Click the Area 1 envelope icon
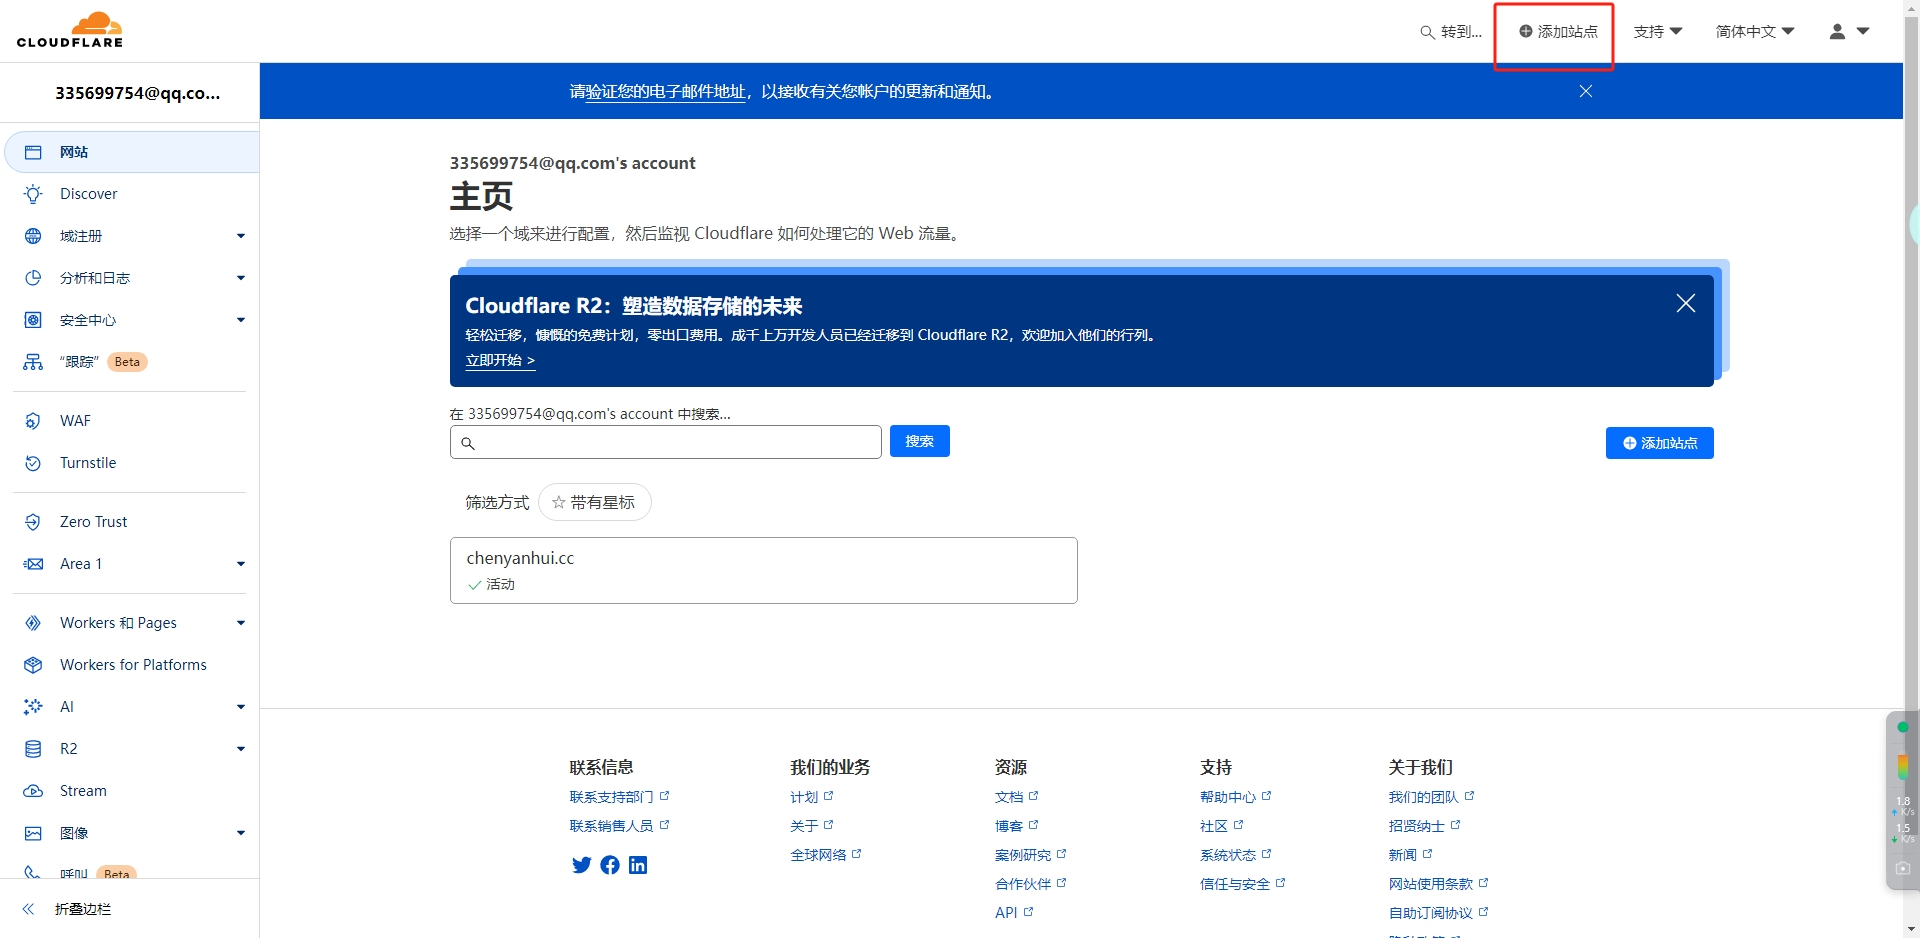The height and width of the screenshot is (938, 1920). (33, 564)
